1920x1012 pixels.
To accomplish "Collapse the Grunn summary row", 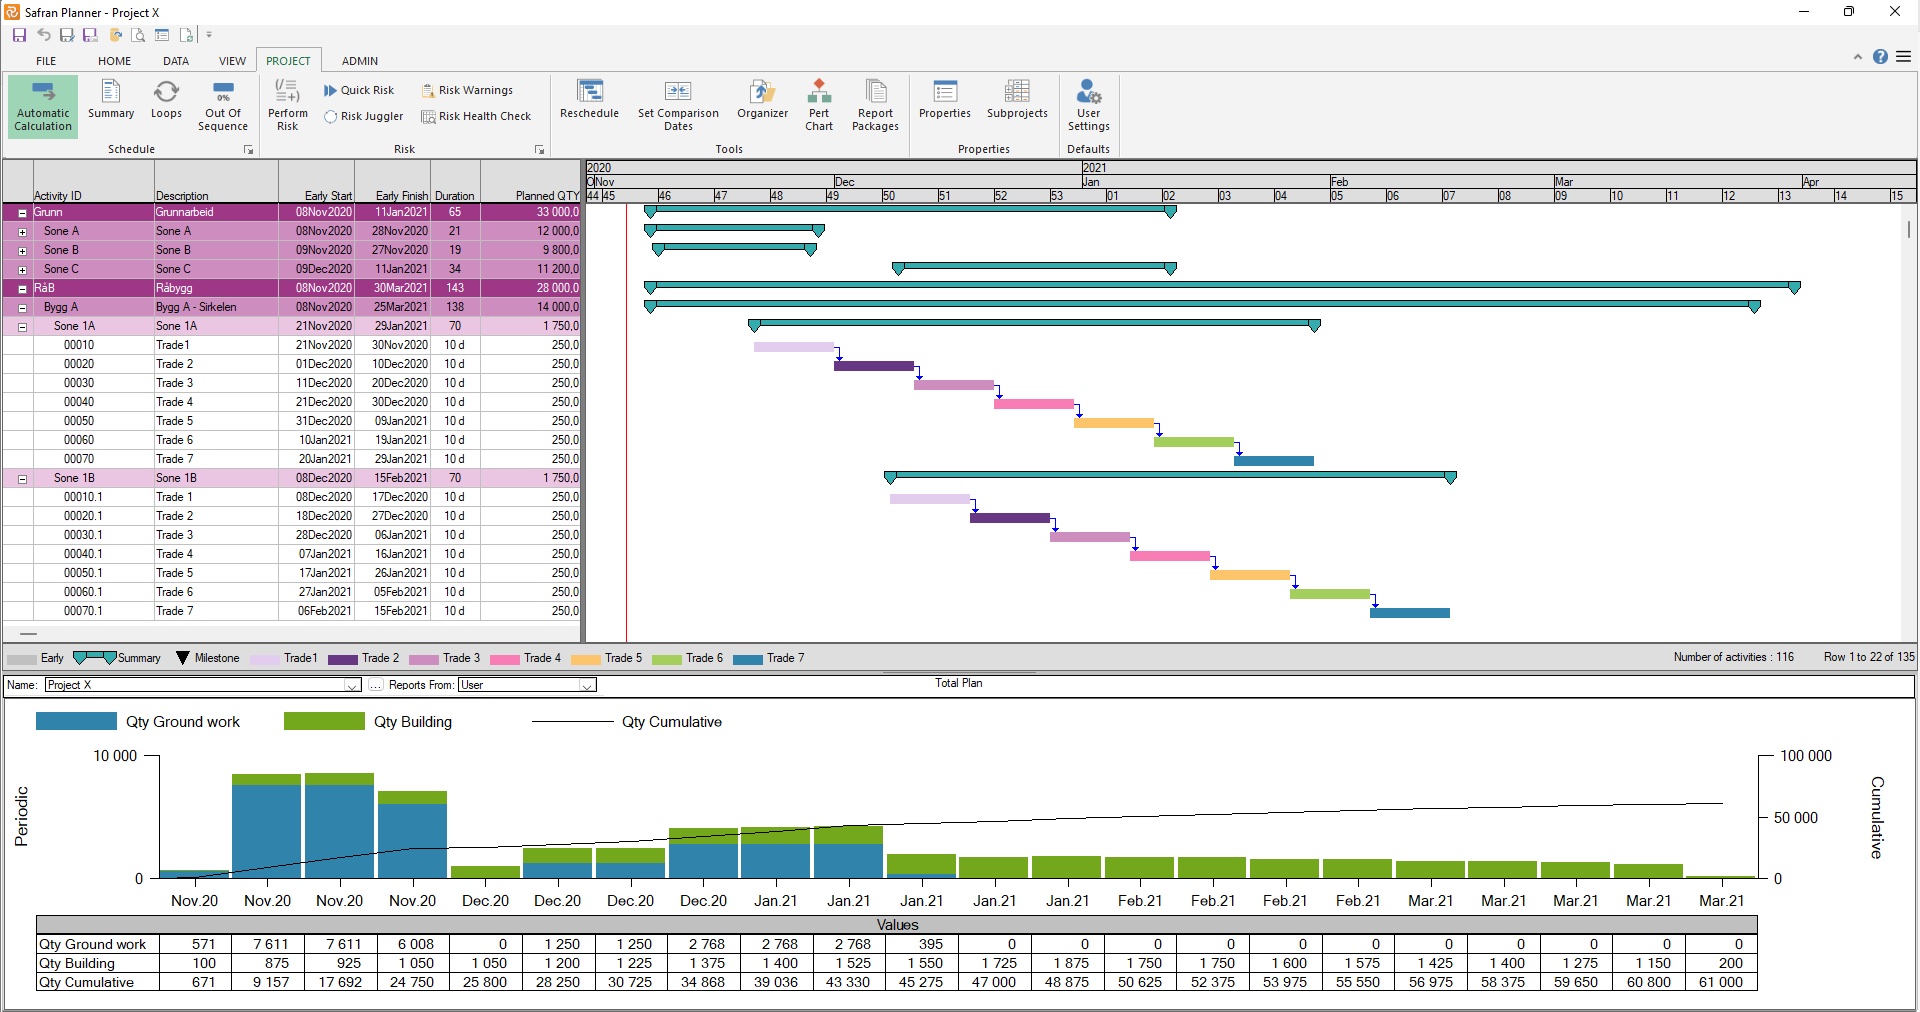I will (22, 213).
